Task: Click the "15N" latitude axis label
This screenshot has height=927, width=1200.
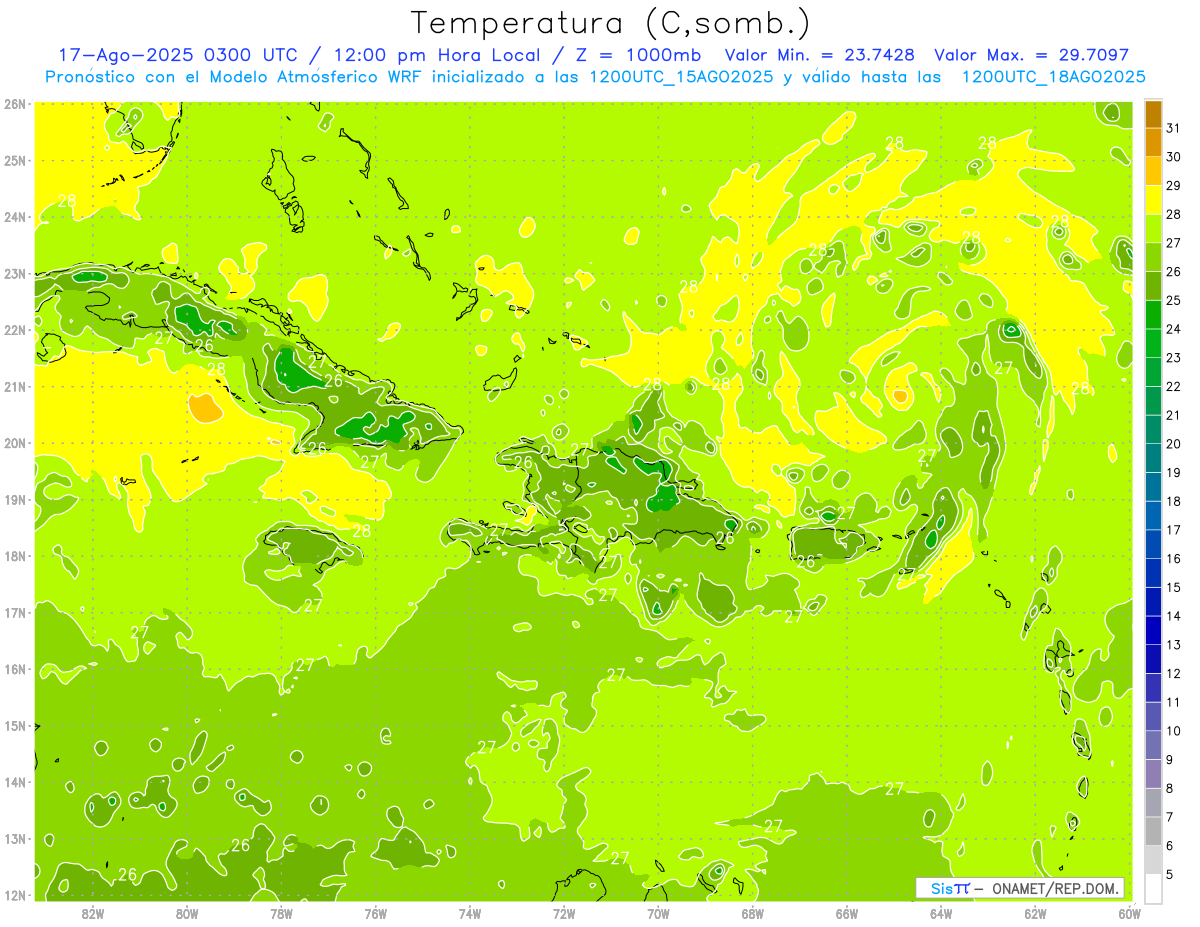Action: [x=15, y=725]
